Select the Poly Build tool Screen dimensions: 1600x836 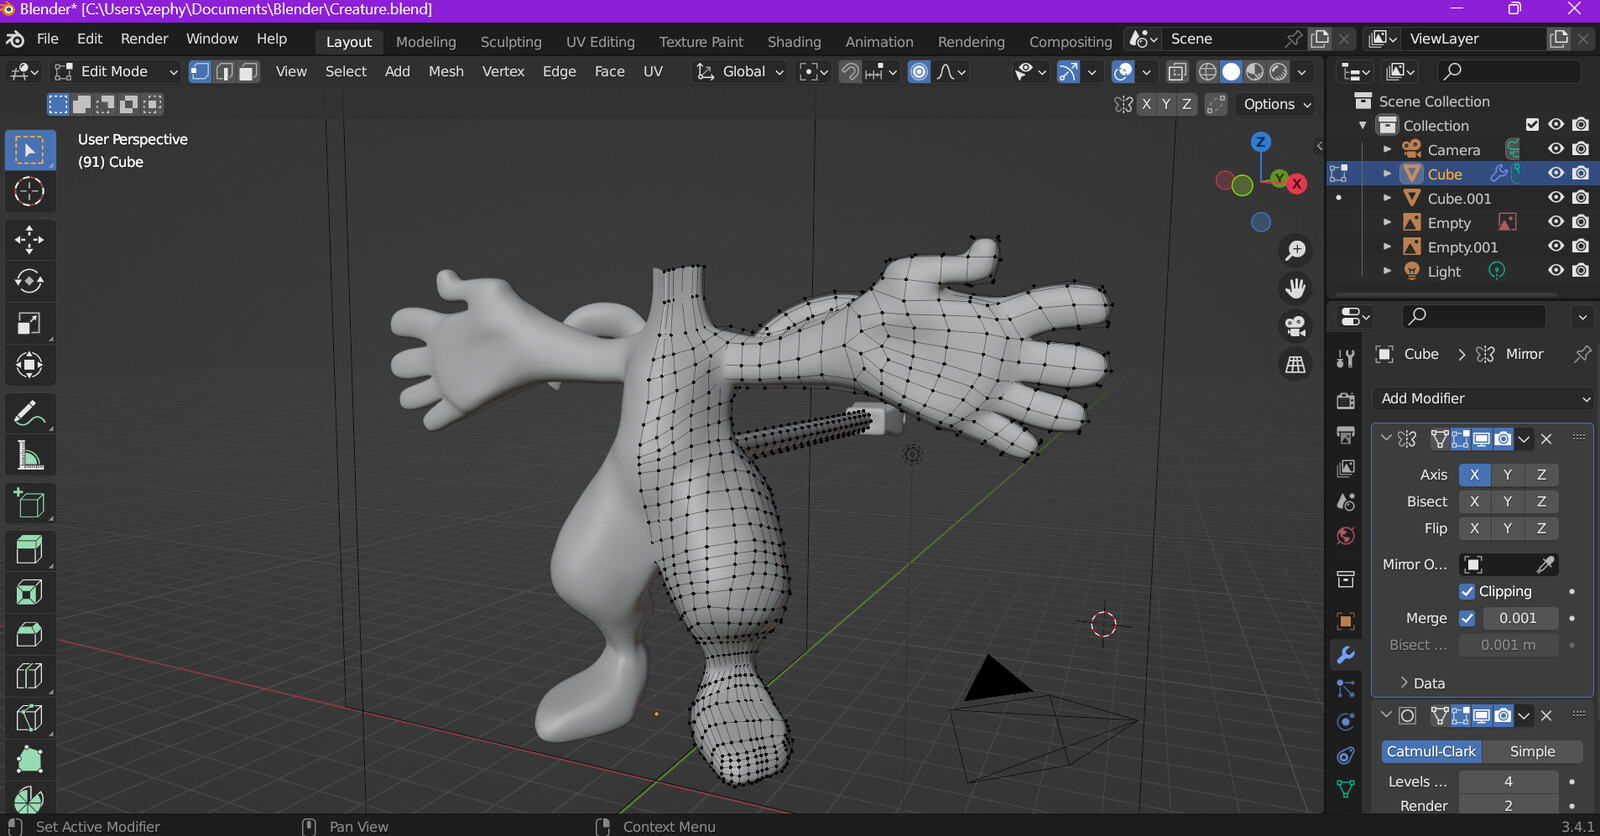[x=30, y=760]
